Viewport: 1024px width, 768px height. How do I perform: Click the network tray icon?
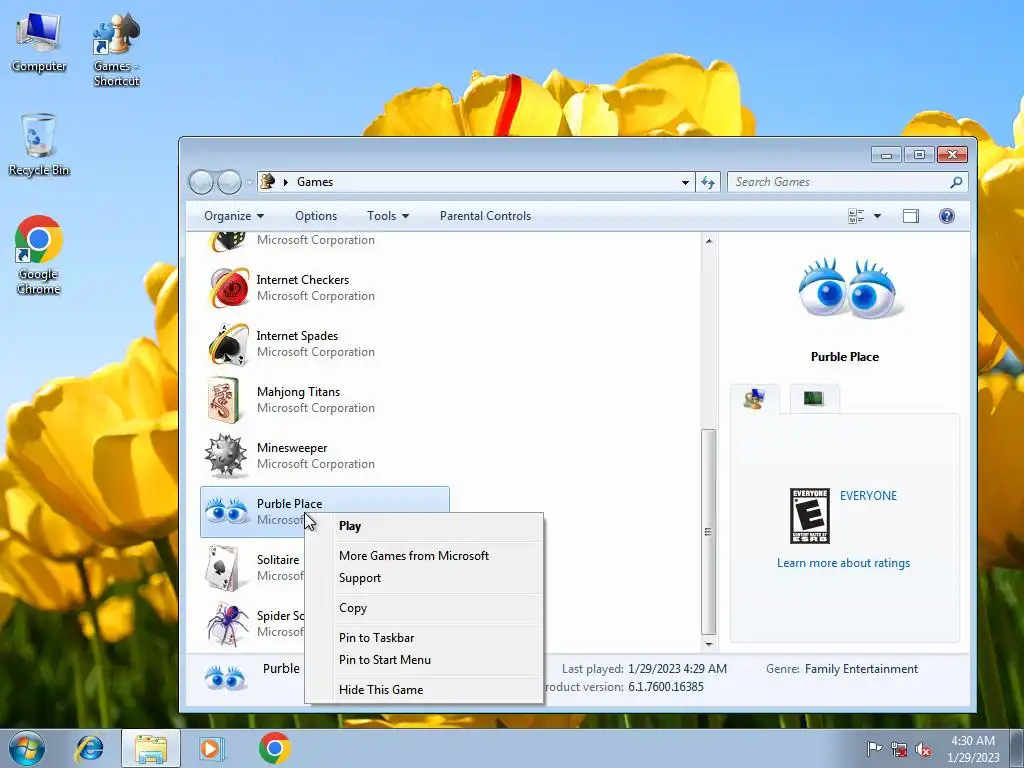[899, 750]
